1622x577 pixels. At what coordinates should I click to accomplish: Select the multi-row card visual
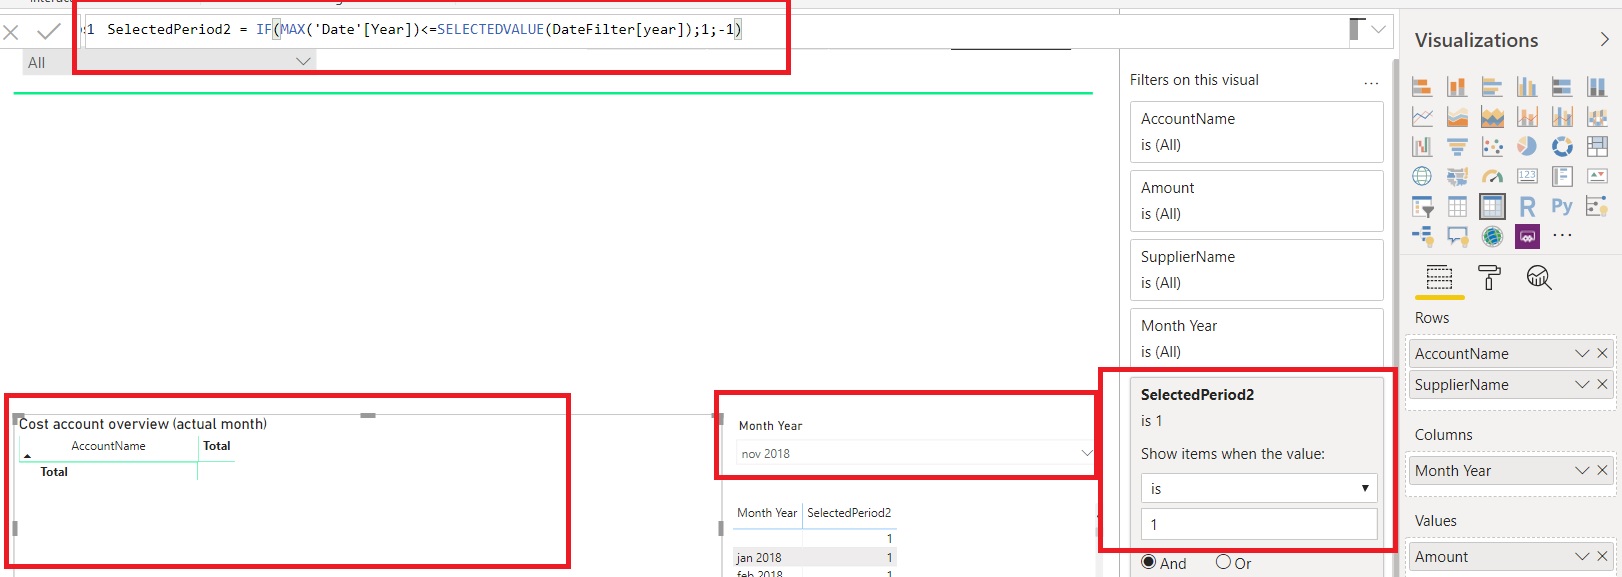[1562, 177]
